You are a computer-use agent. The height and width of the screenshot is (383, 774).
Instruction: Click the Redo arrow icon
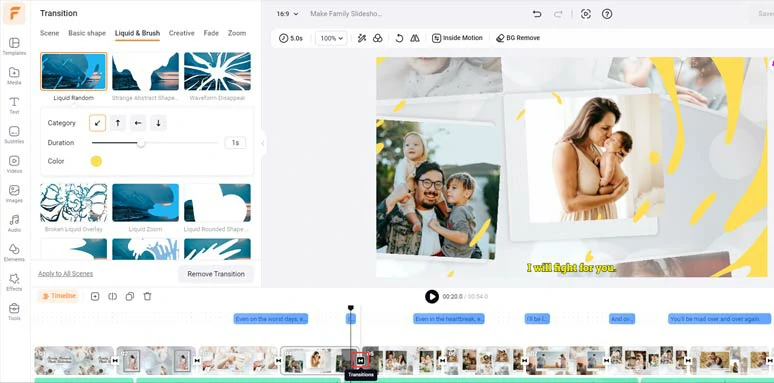[558, 14]
